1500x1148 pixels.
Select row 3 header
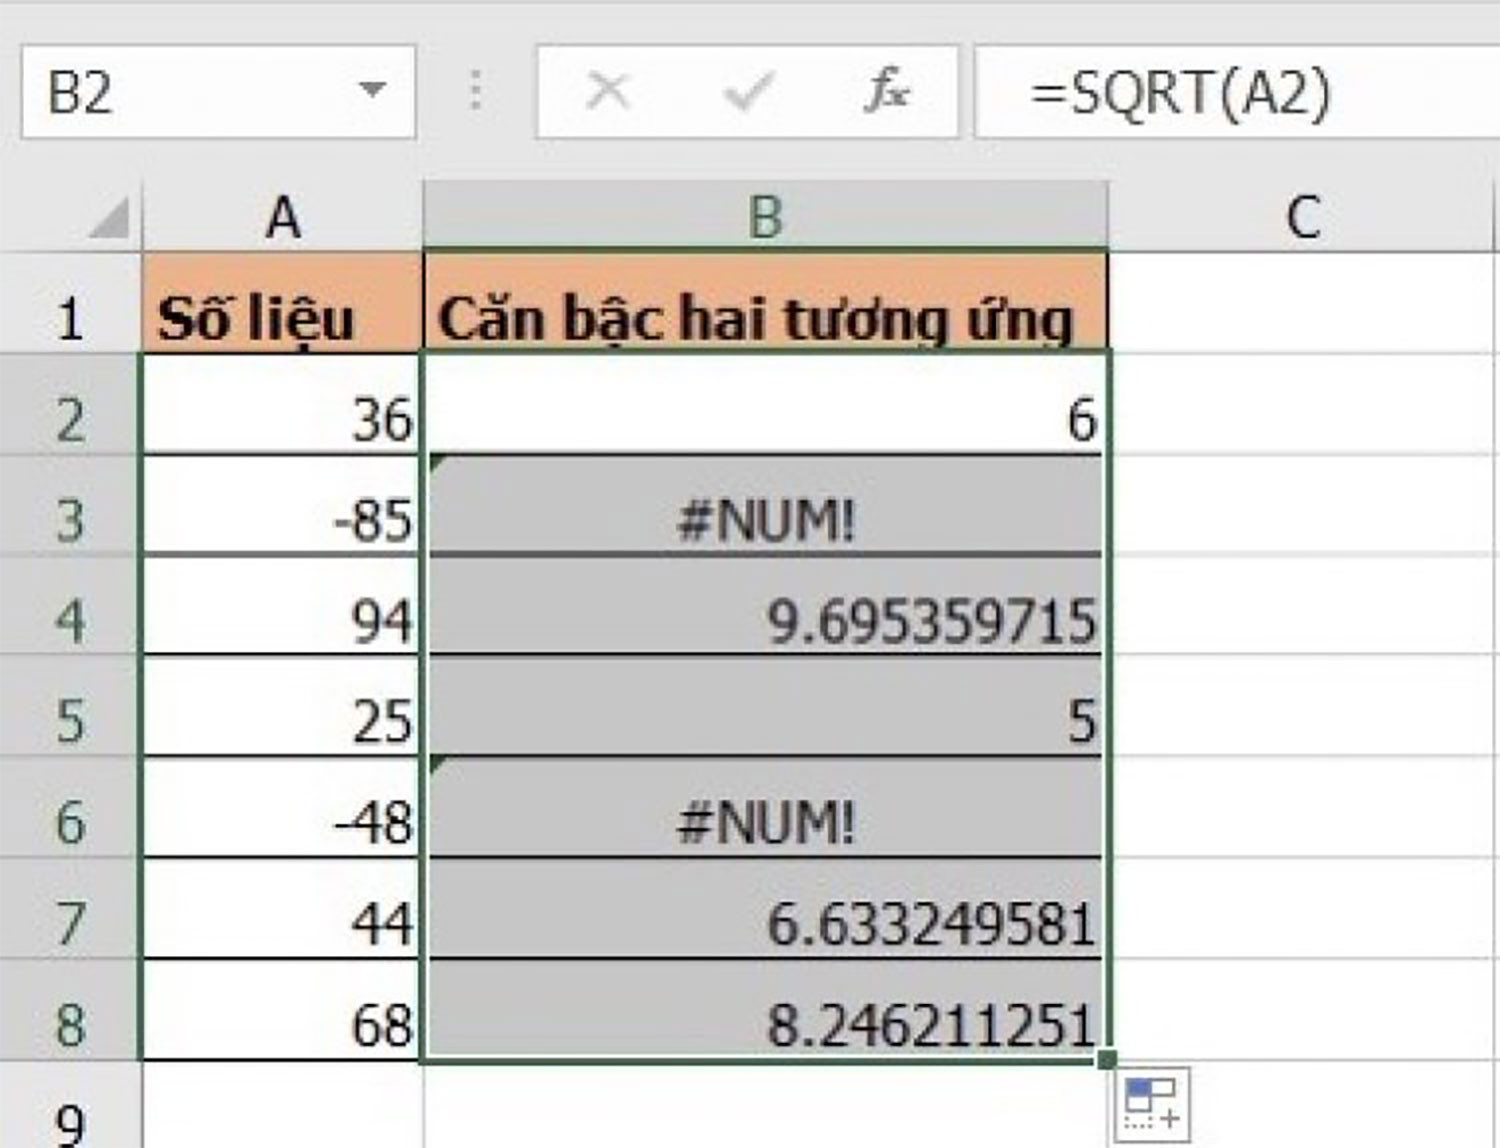(x=70, y=506)
